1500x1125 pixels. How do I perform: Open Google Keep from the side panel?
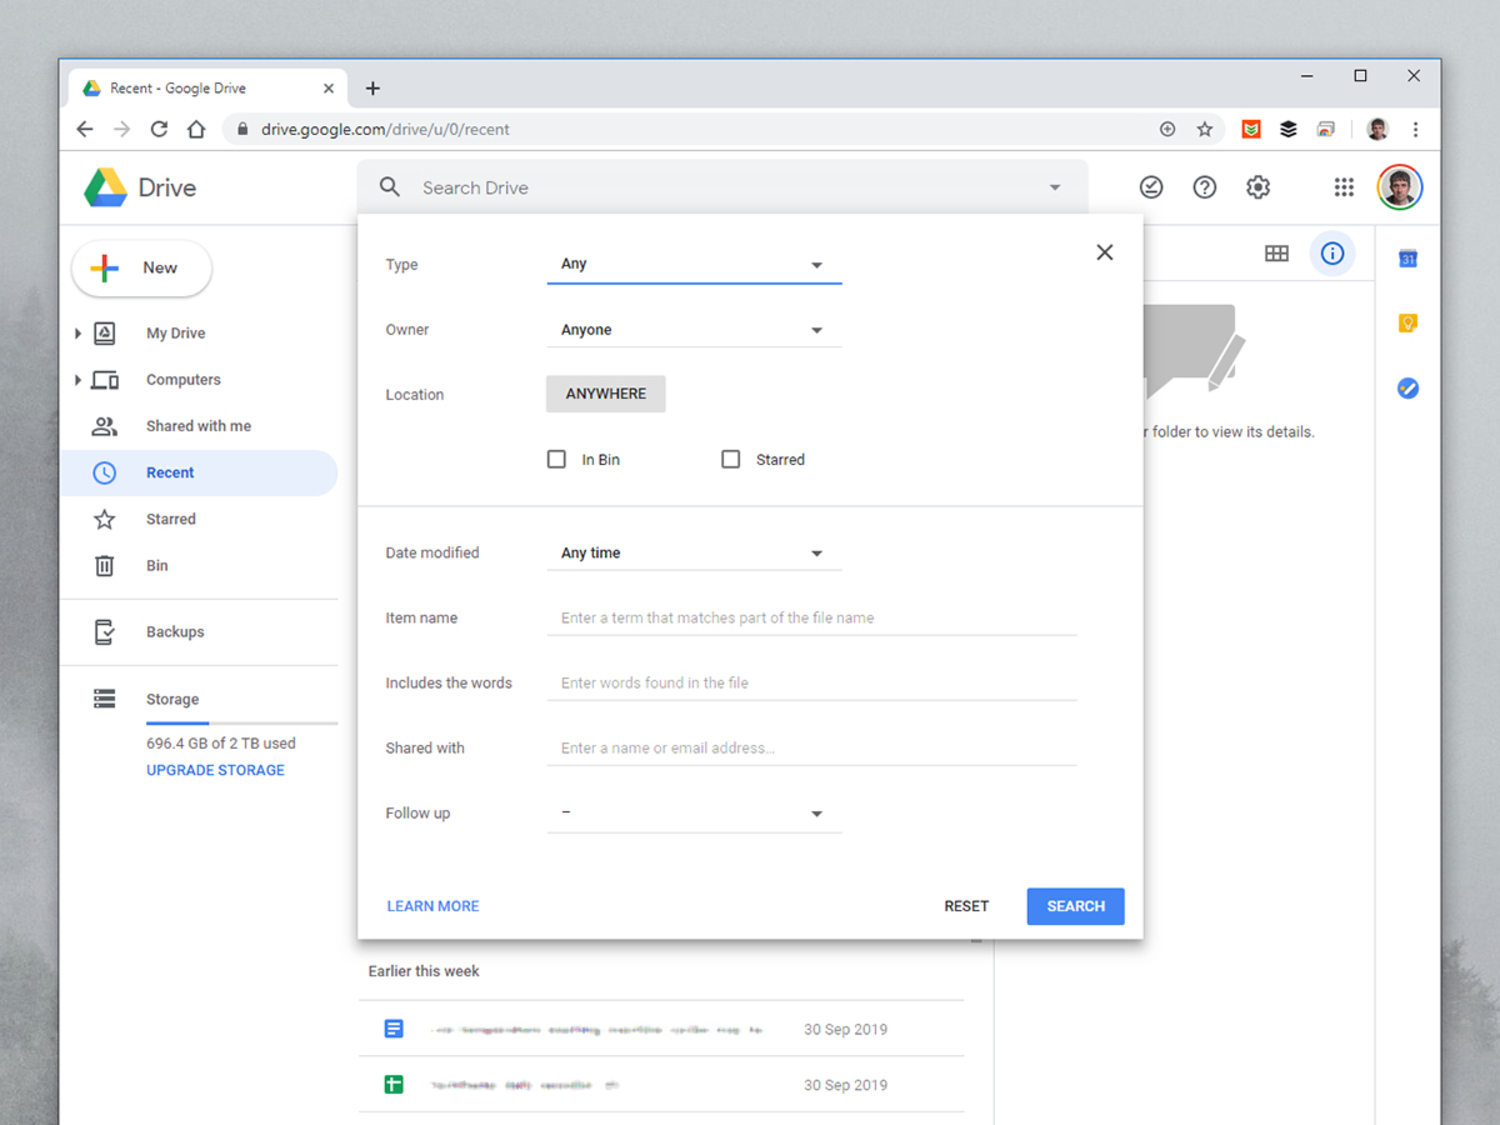(1408, 323)
